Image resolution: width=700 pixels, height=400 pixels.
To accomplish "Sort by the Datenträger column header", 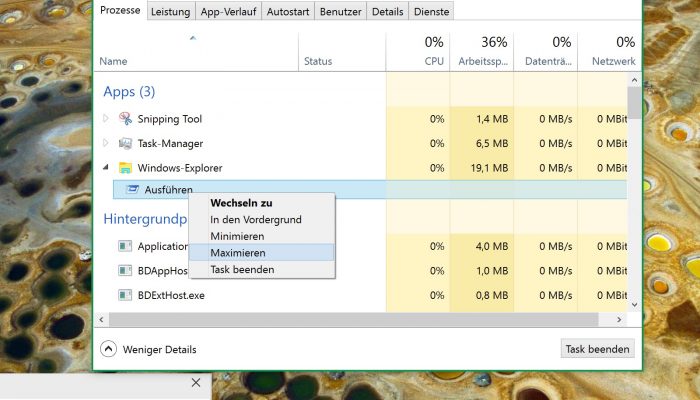I will click(x=546, y=52).
